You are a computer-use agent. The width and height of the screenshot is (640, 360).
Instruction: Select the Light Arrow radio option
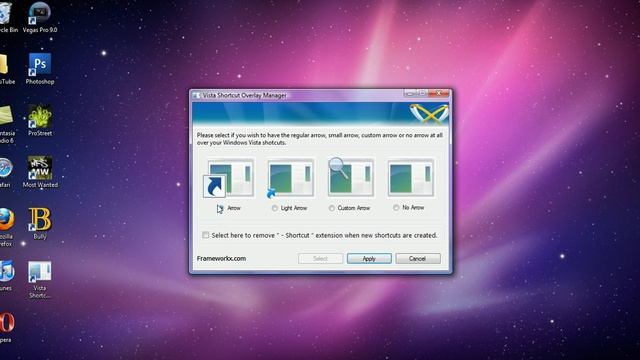275,208
